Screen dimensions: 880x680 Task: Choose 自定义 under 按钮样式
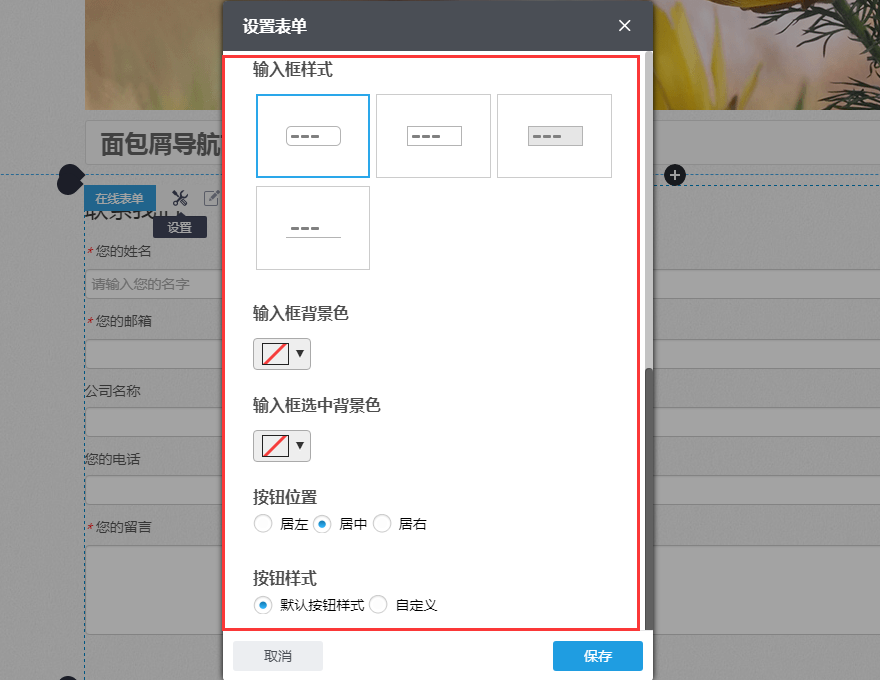[x=378, y=605]
